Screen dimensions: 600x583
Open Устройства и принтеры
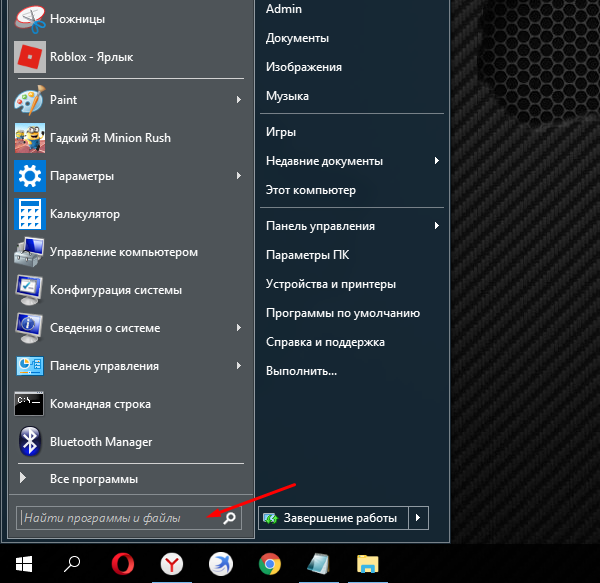pyautogui.click(x=331, y=284)
